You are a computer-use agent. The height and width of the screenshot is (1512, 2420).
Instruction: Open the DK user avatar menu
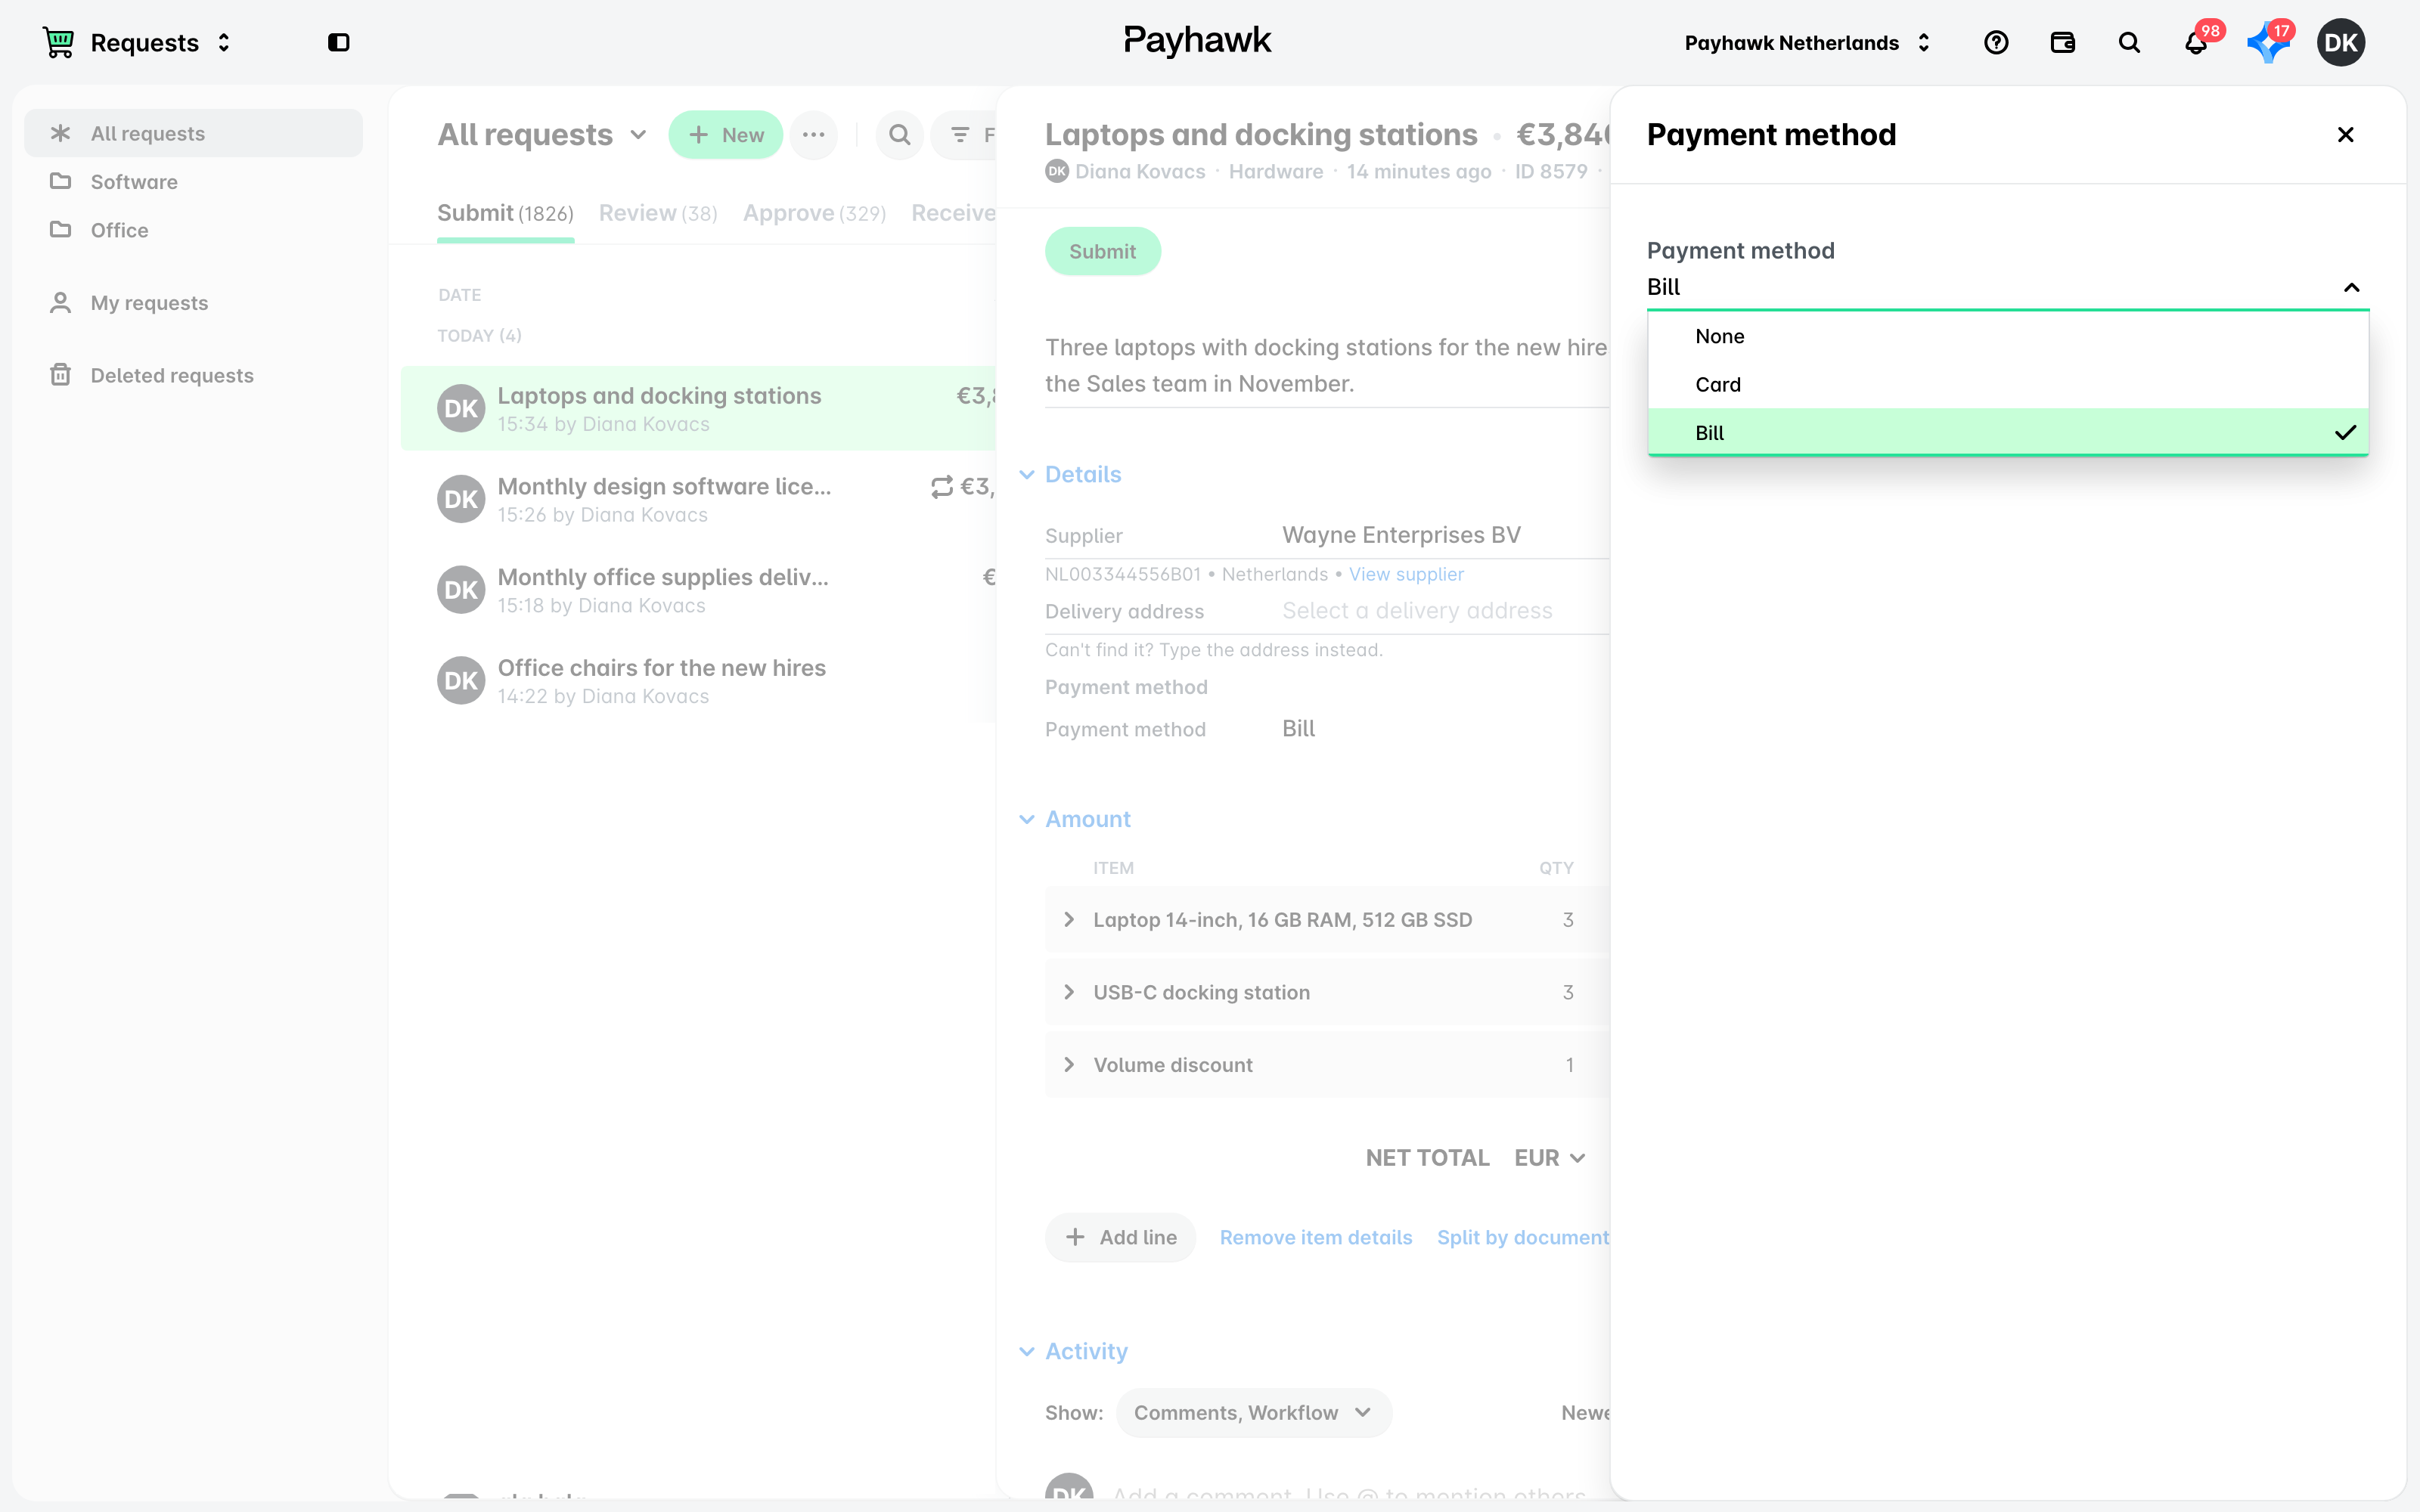[2341, 42]
